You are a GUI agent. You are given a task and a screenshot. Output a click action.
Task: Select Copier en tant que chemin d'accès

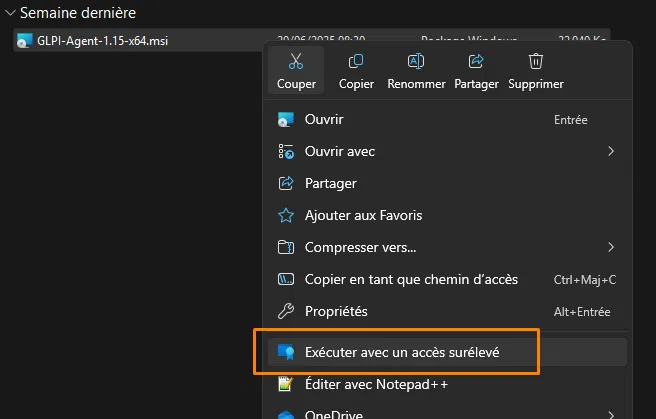click(x=447, y=279)
